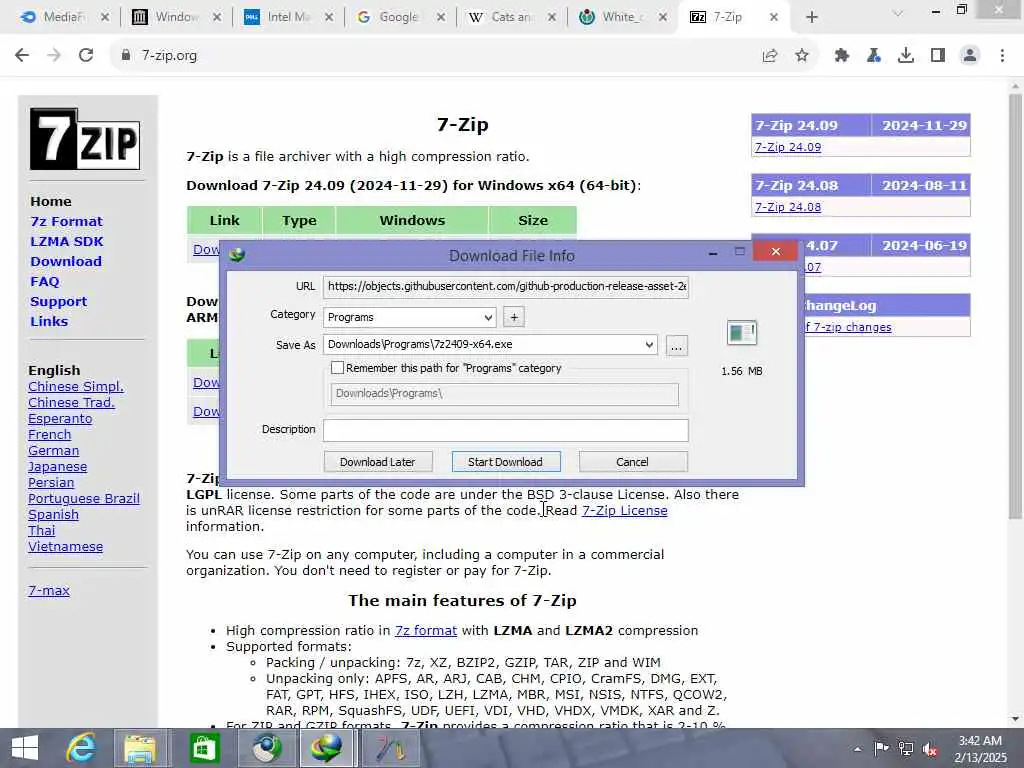Switch to the Google tab
The height and width of the screenshot is (768, 1024).
click(392, 17)
